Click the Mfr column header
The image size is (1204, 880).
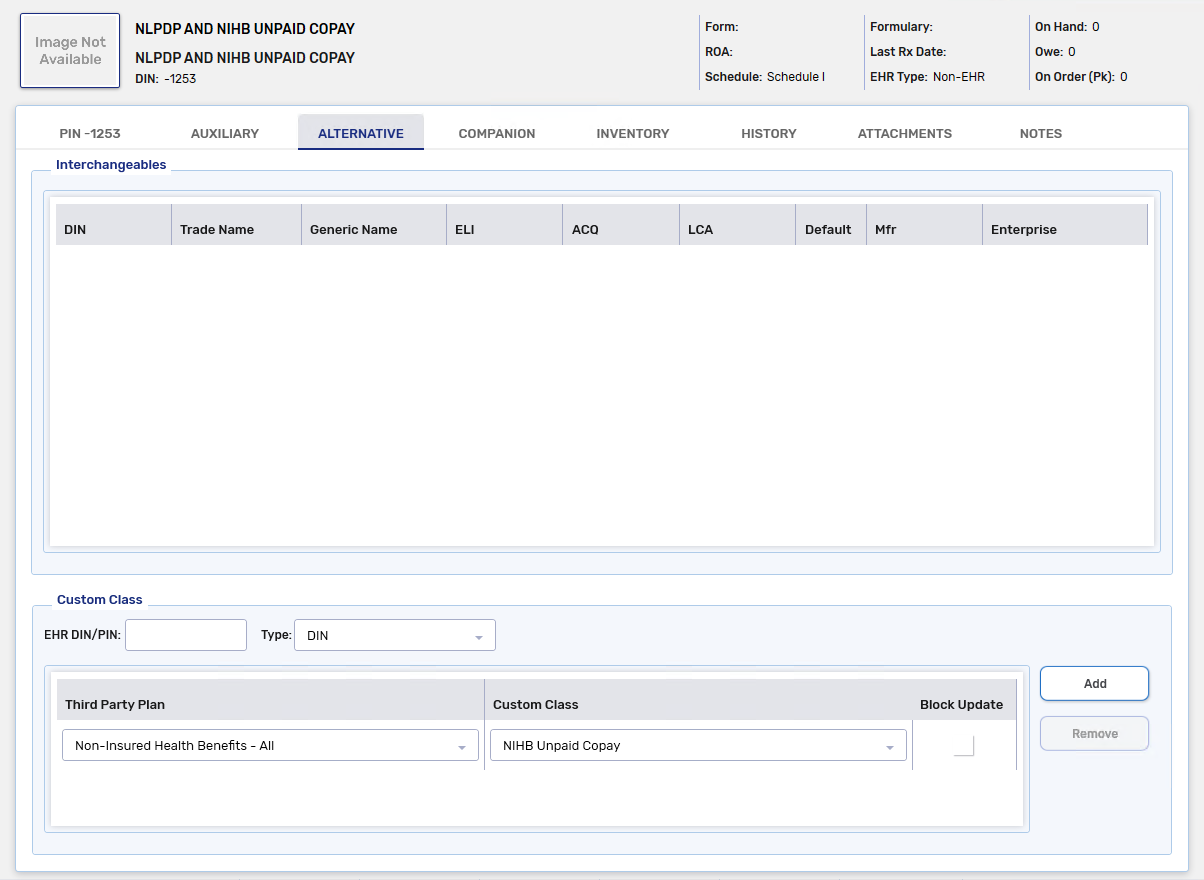(924, 225)
